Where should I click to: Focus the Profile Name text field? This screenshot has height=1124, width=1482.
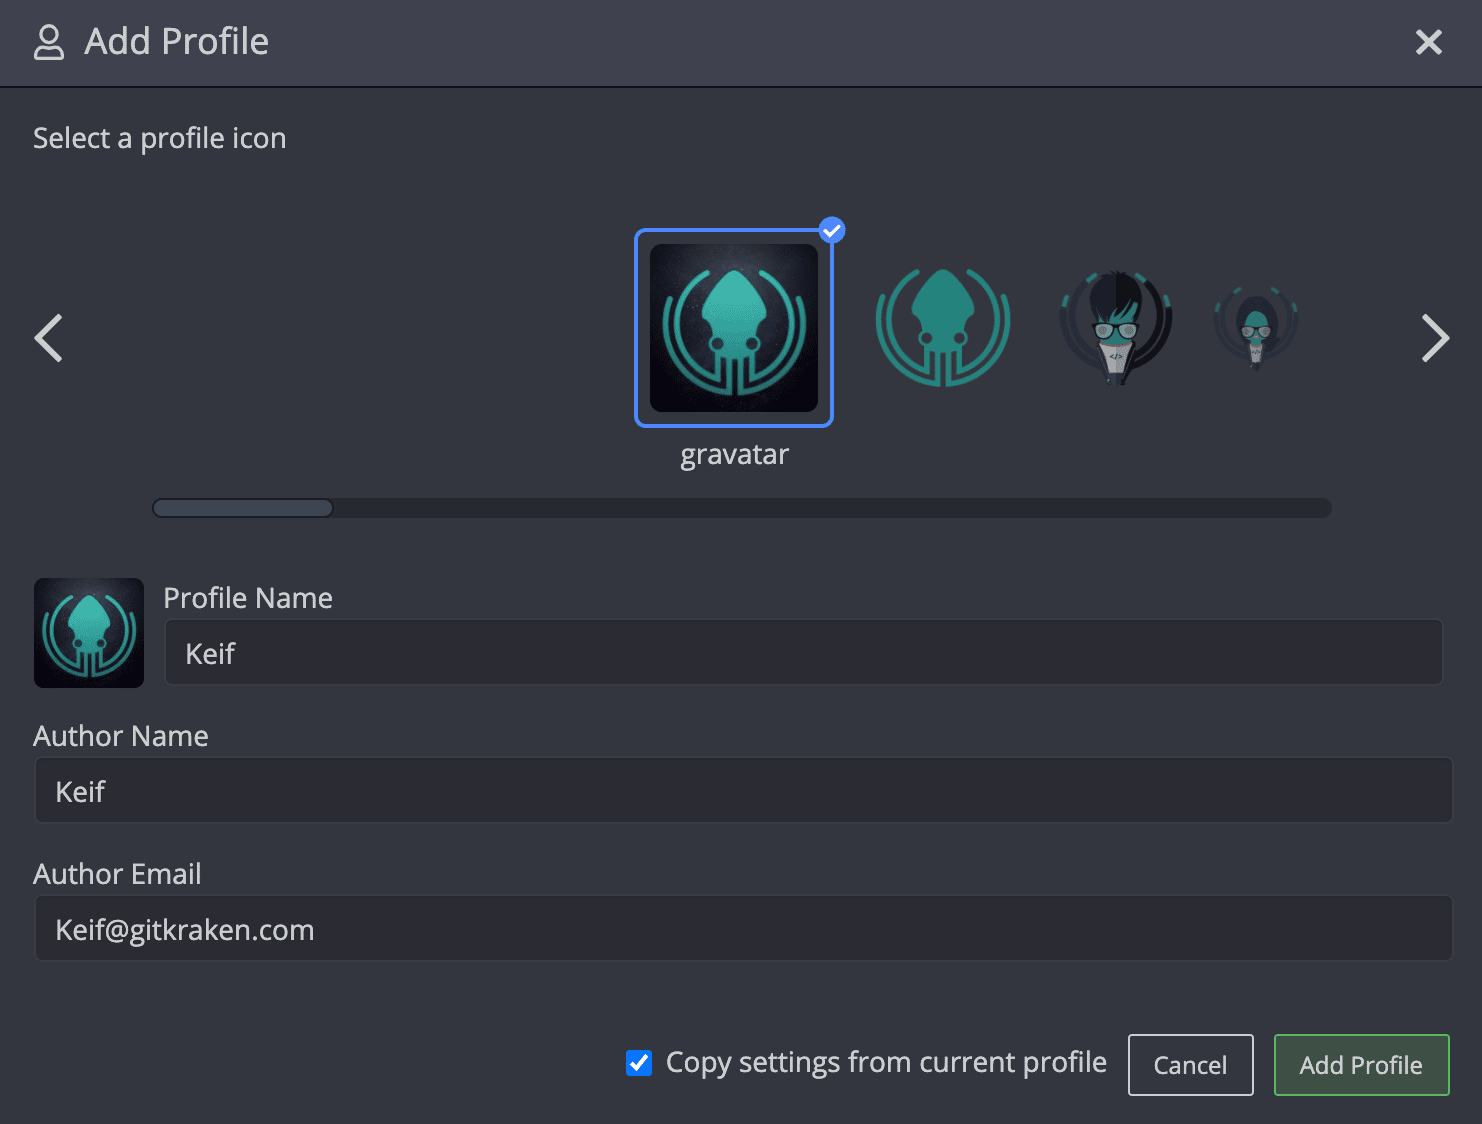pos(803,653)
